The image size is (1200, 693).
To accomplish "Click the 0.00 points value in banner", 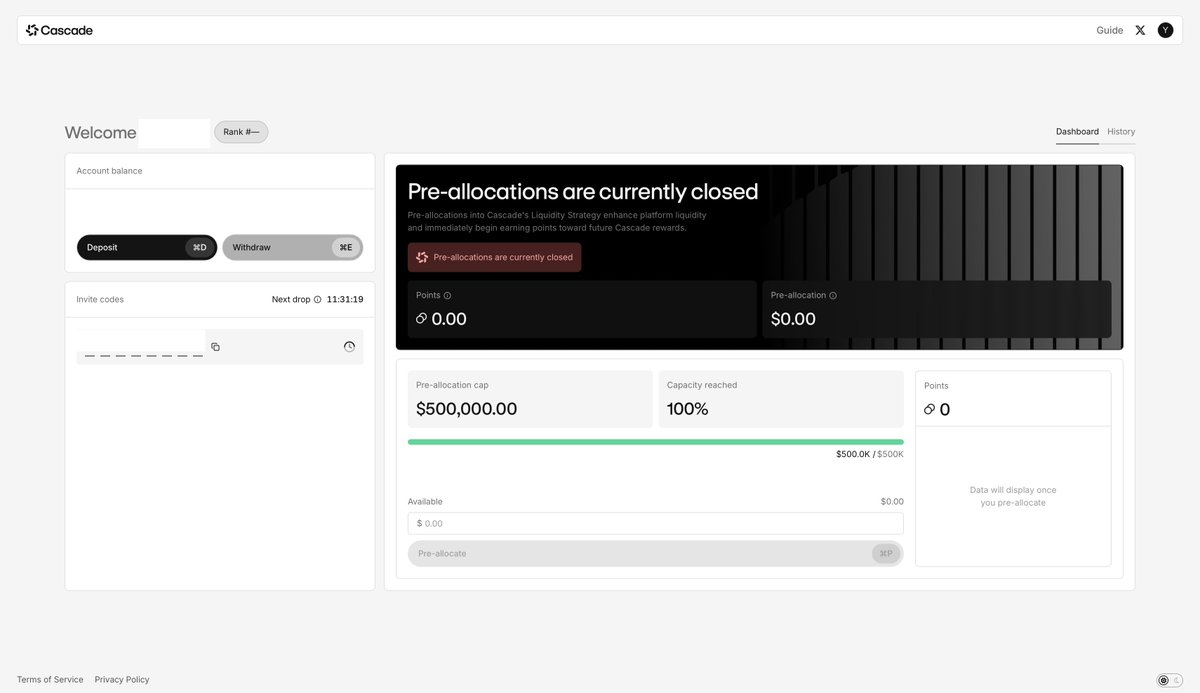I will tap(449, 319).
